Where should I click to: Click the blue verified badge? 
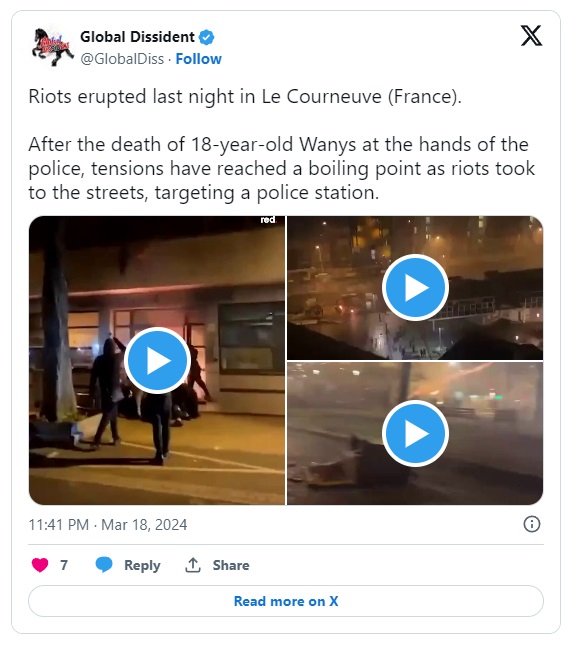pyautogui.click(x=206, y=37)
